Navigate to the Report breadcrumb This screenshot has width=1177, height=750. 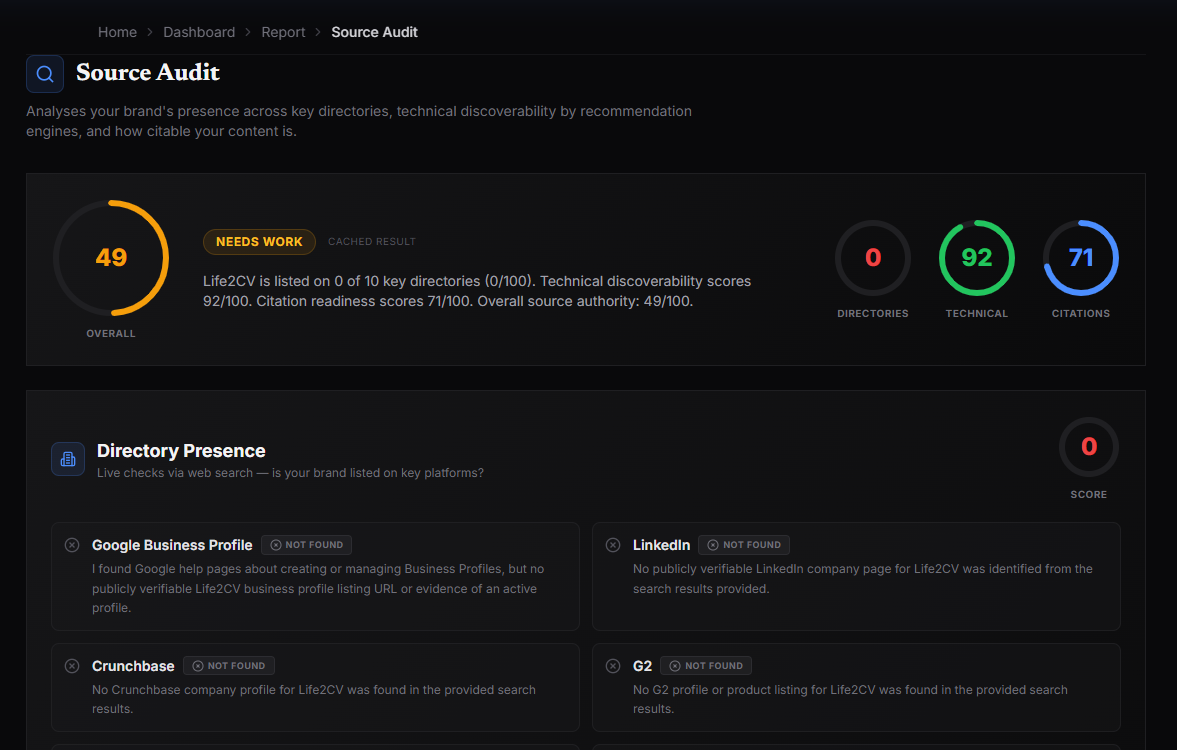(283, 32)
